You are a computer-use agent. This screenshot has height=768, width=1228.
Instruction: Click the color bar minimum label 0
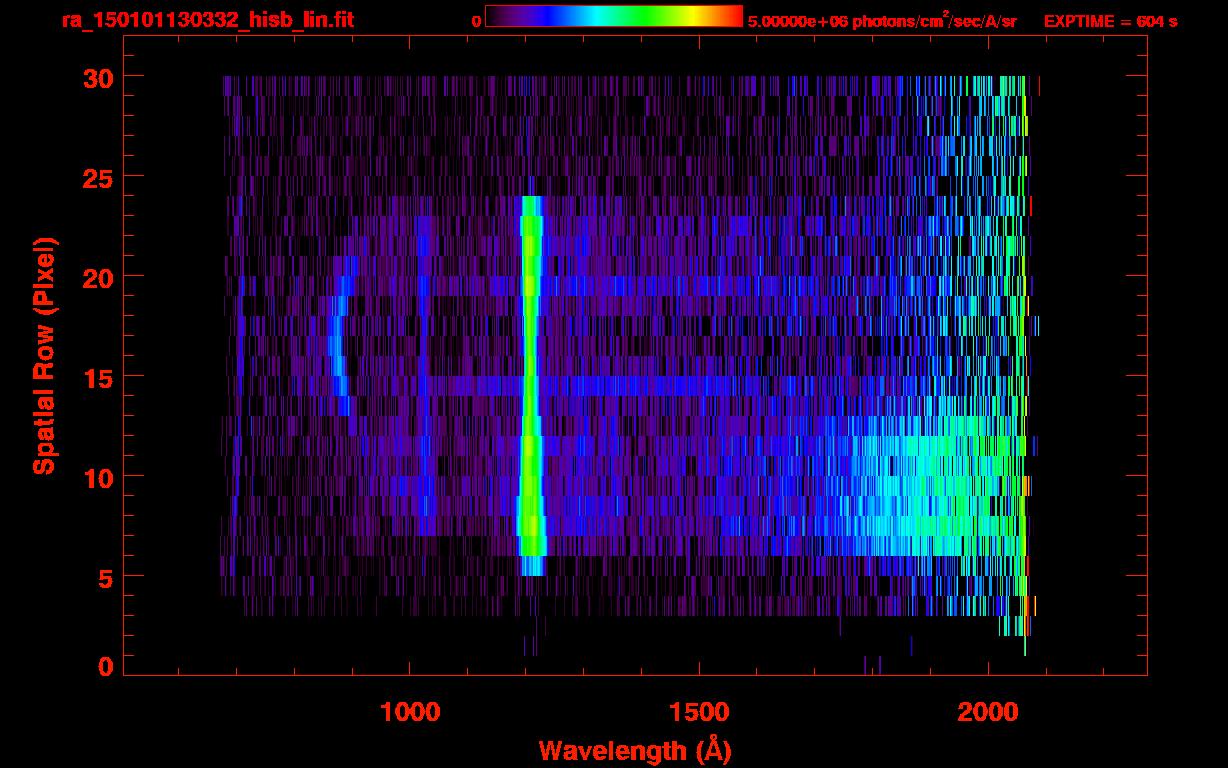(x=476, y=21)
